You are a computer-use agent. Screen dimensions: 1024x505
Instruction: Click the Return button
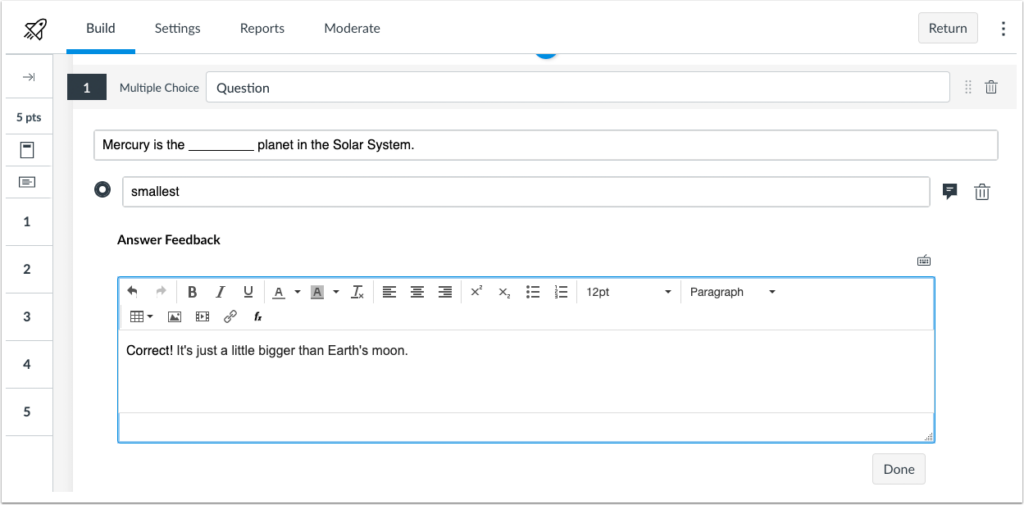coord(947,28)
